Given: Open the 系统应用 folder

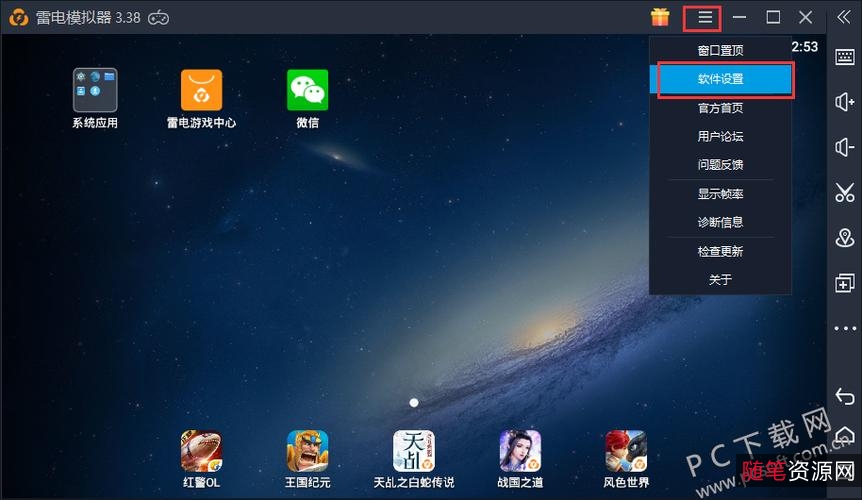Looking at the screenshot, I should 95,90.
